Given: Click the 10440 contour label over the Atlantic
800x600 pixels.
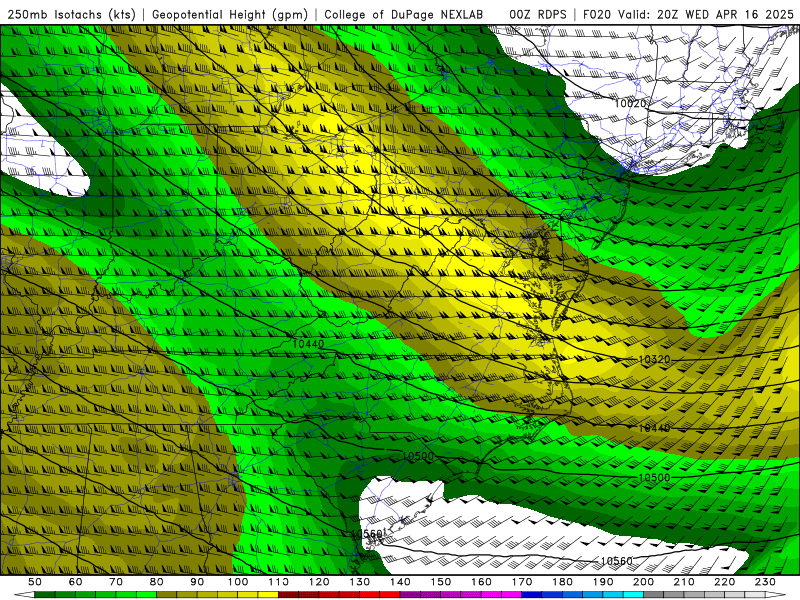Looking at the screenshot, I should click(654, 428).
